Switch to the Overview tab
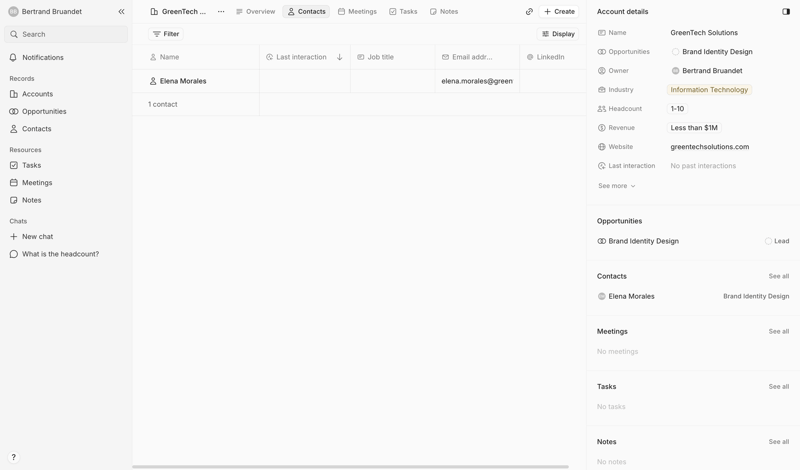 tap(256, 11)
